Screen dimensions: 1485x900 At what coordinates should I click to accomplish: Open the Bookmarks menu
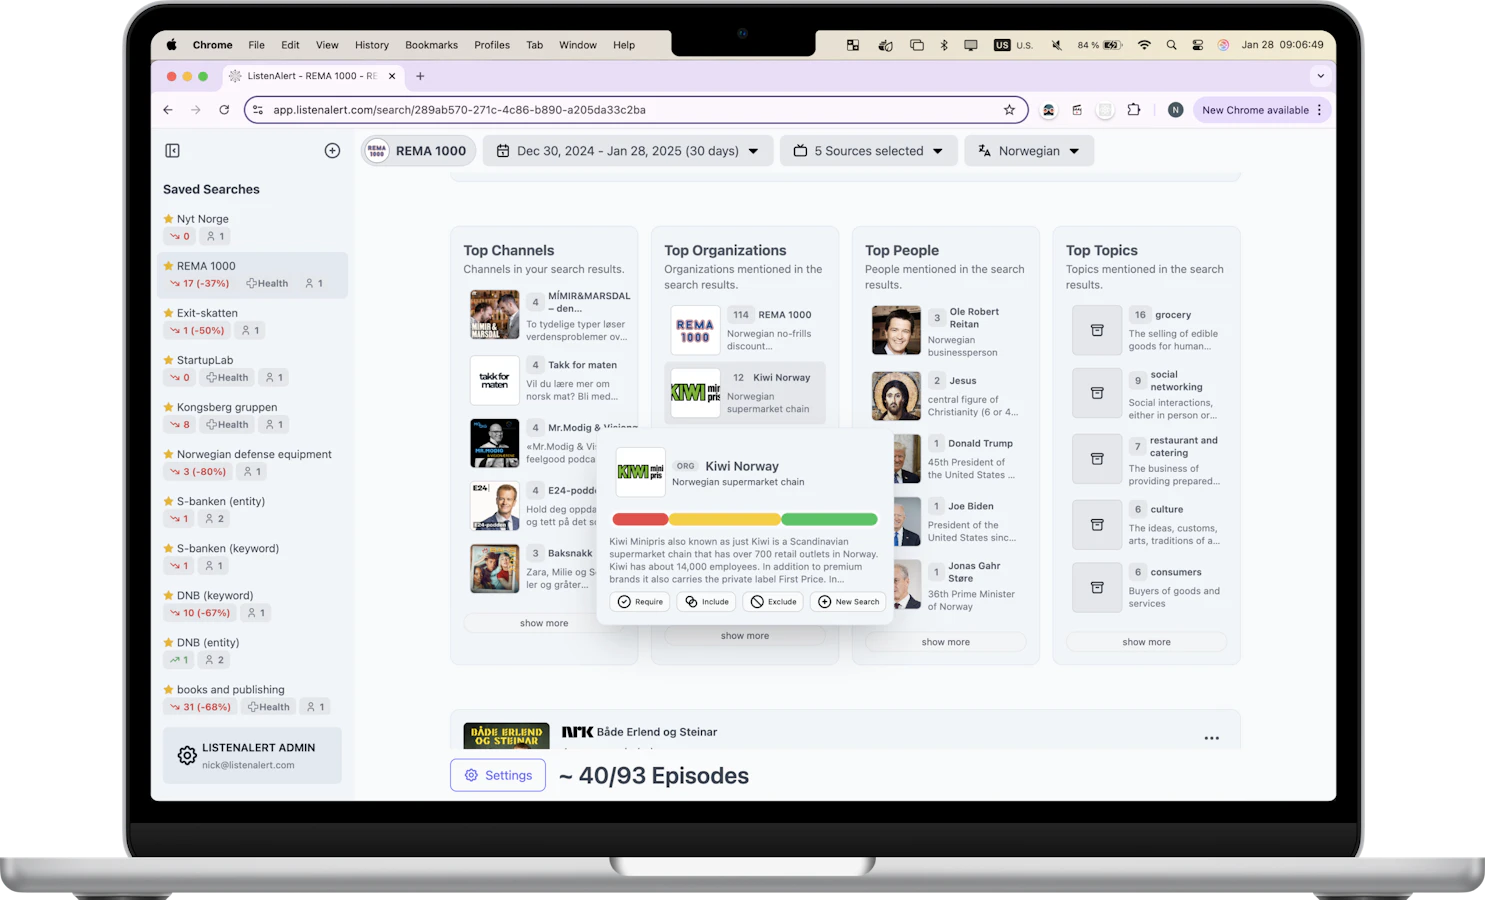(x=432, y=45)
